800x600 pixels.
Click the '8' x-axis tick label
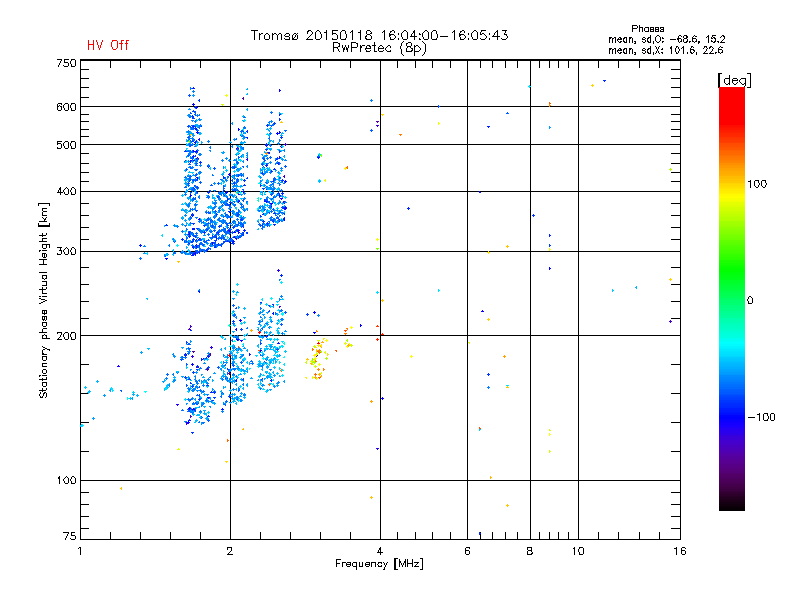click(530, 551)
